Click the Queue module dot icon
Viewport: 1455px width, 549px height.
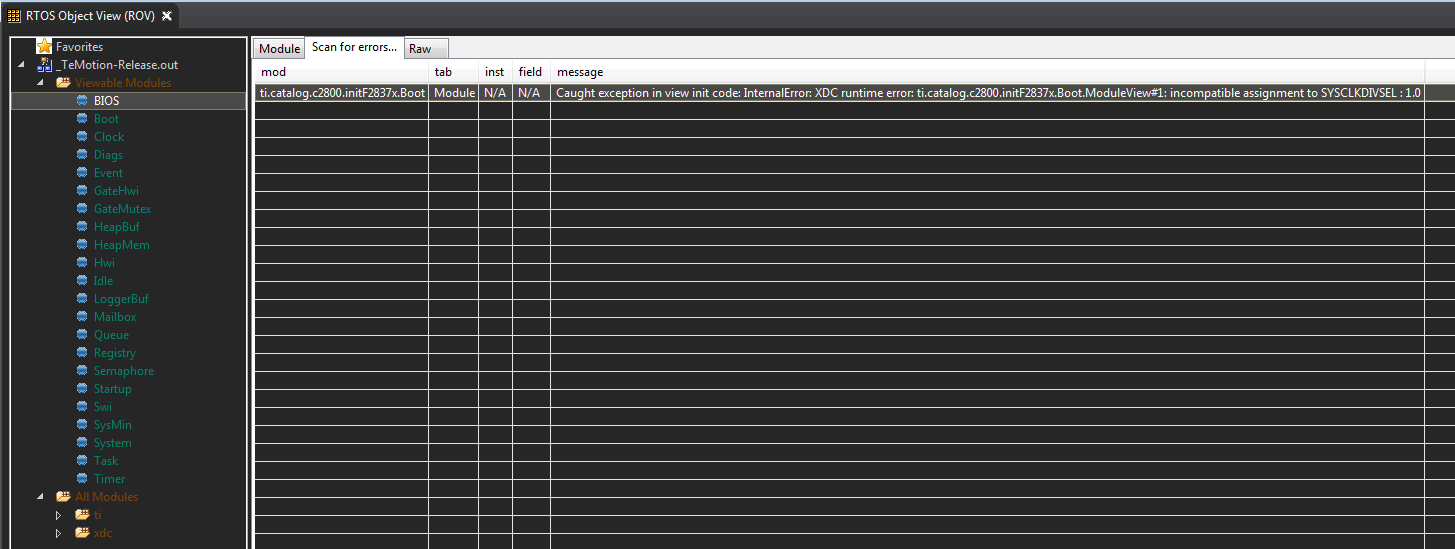coord(82,335)
